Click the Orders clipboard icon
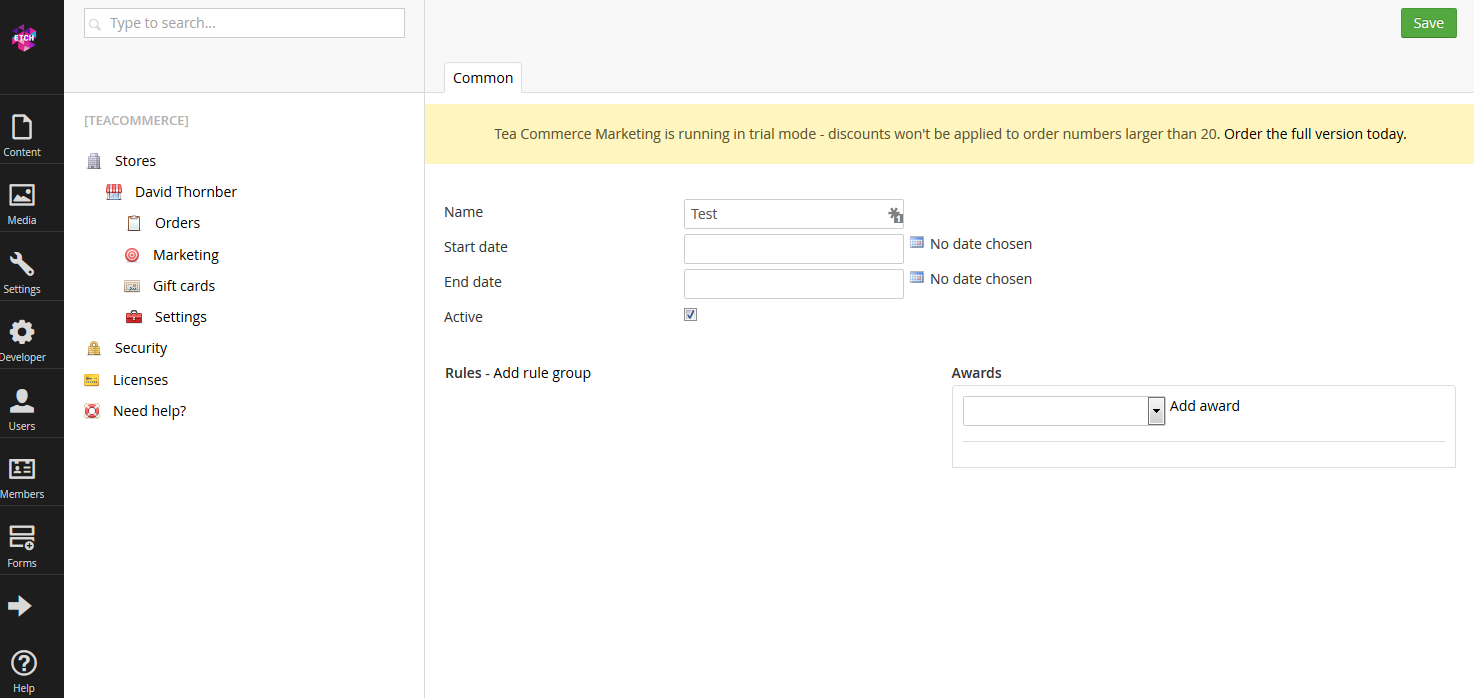Image resolution: width=1474 pixels, height=698 pixels. pos(134,223)
